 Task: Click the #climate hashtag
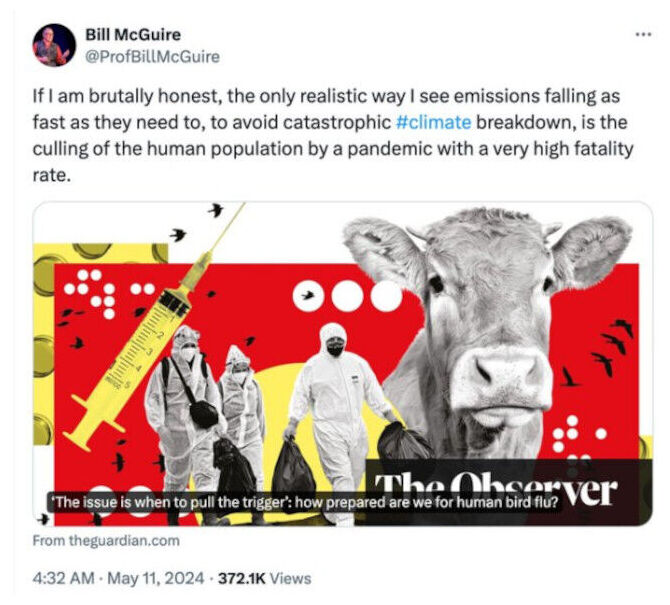434,123
